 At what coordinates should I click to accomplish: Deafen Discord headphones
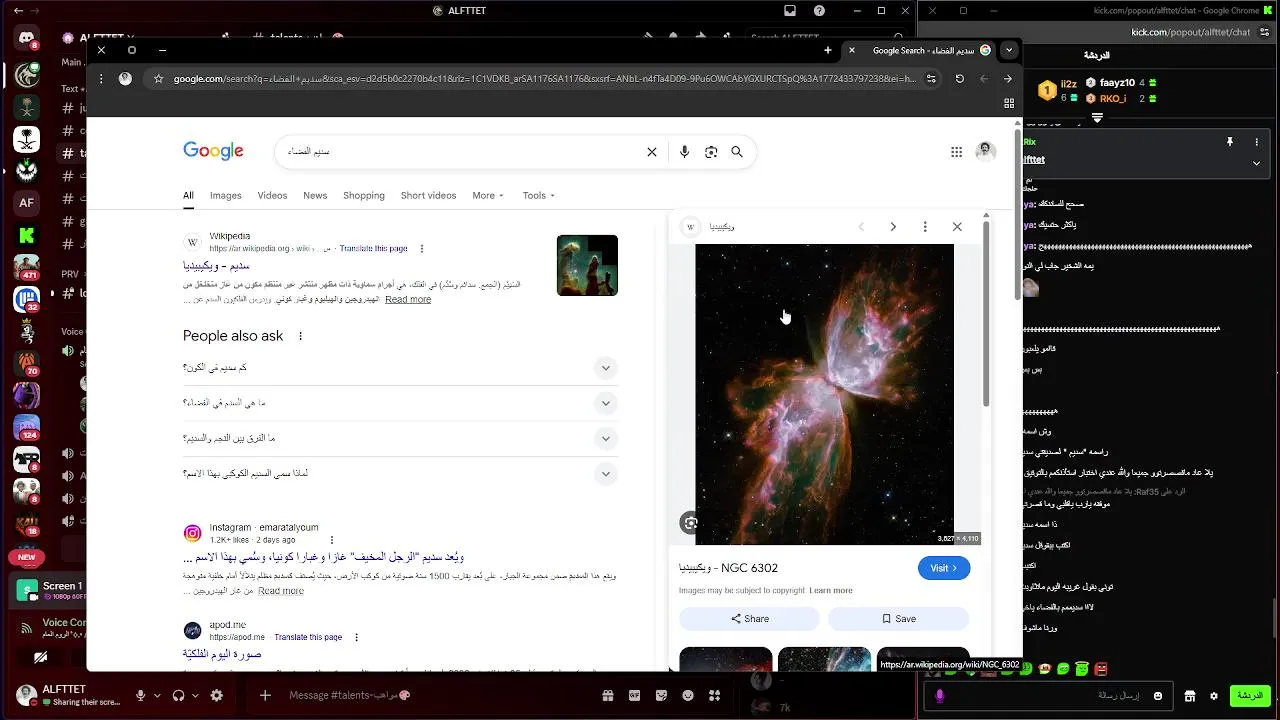178,695
